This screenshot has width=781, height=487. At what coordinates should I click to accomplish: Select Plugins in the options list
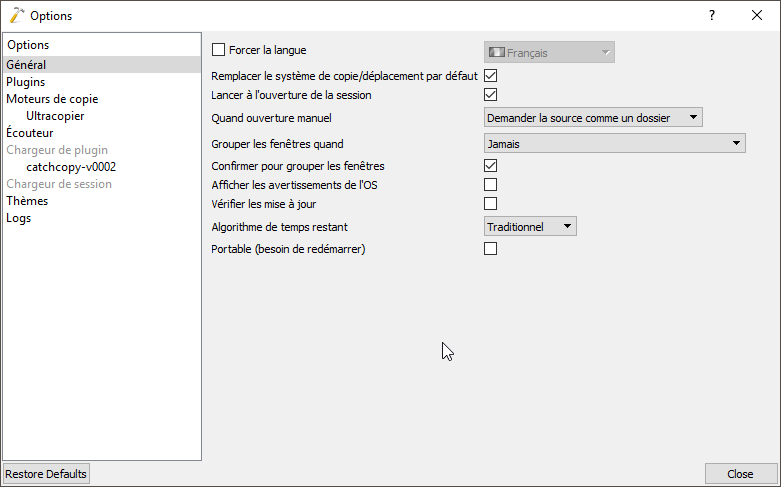click(x=26, y=82)
